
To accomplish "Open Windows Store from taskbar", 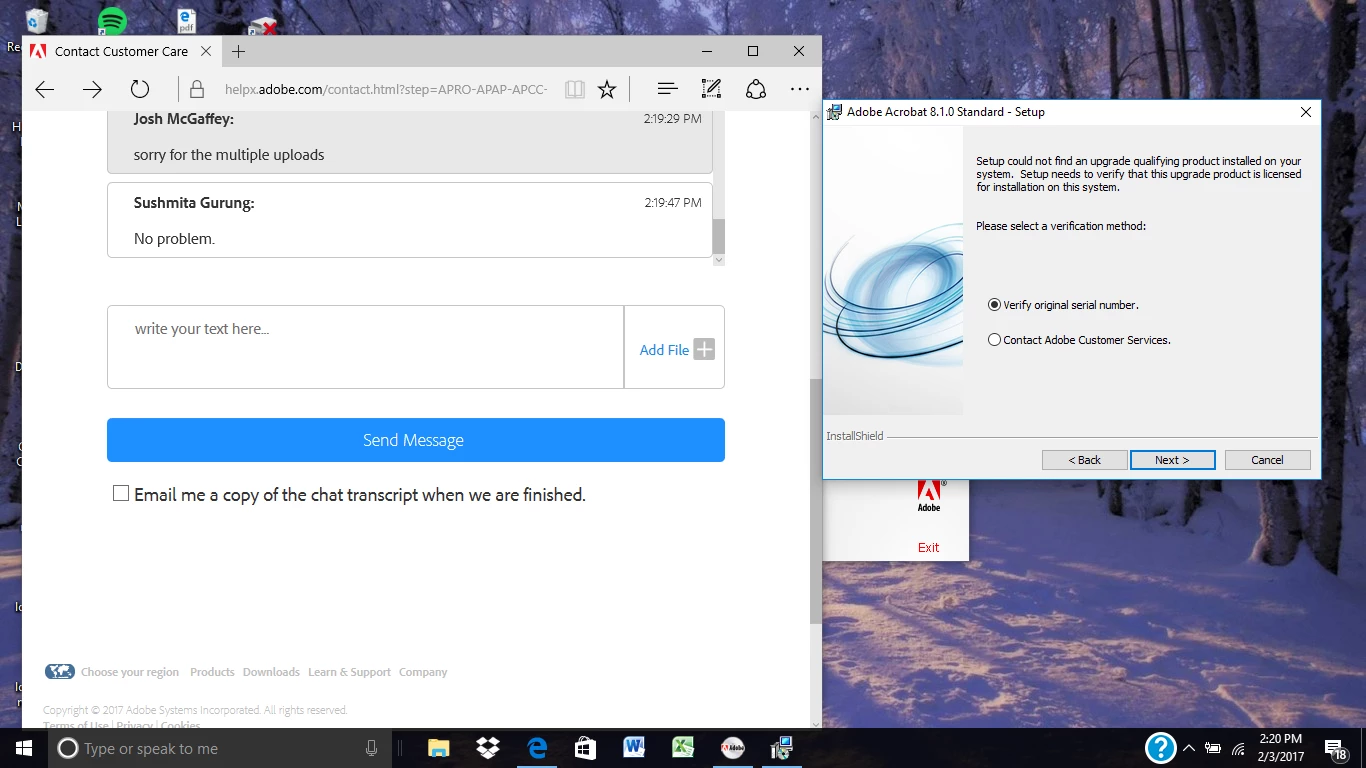I will click(x=586, y=748).
